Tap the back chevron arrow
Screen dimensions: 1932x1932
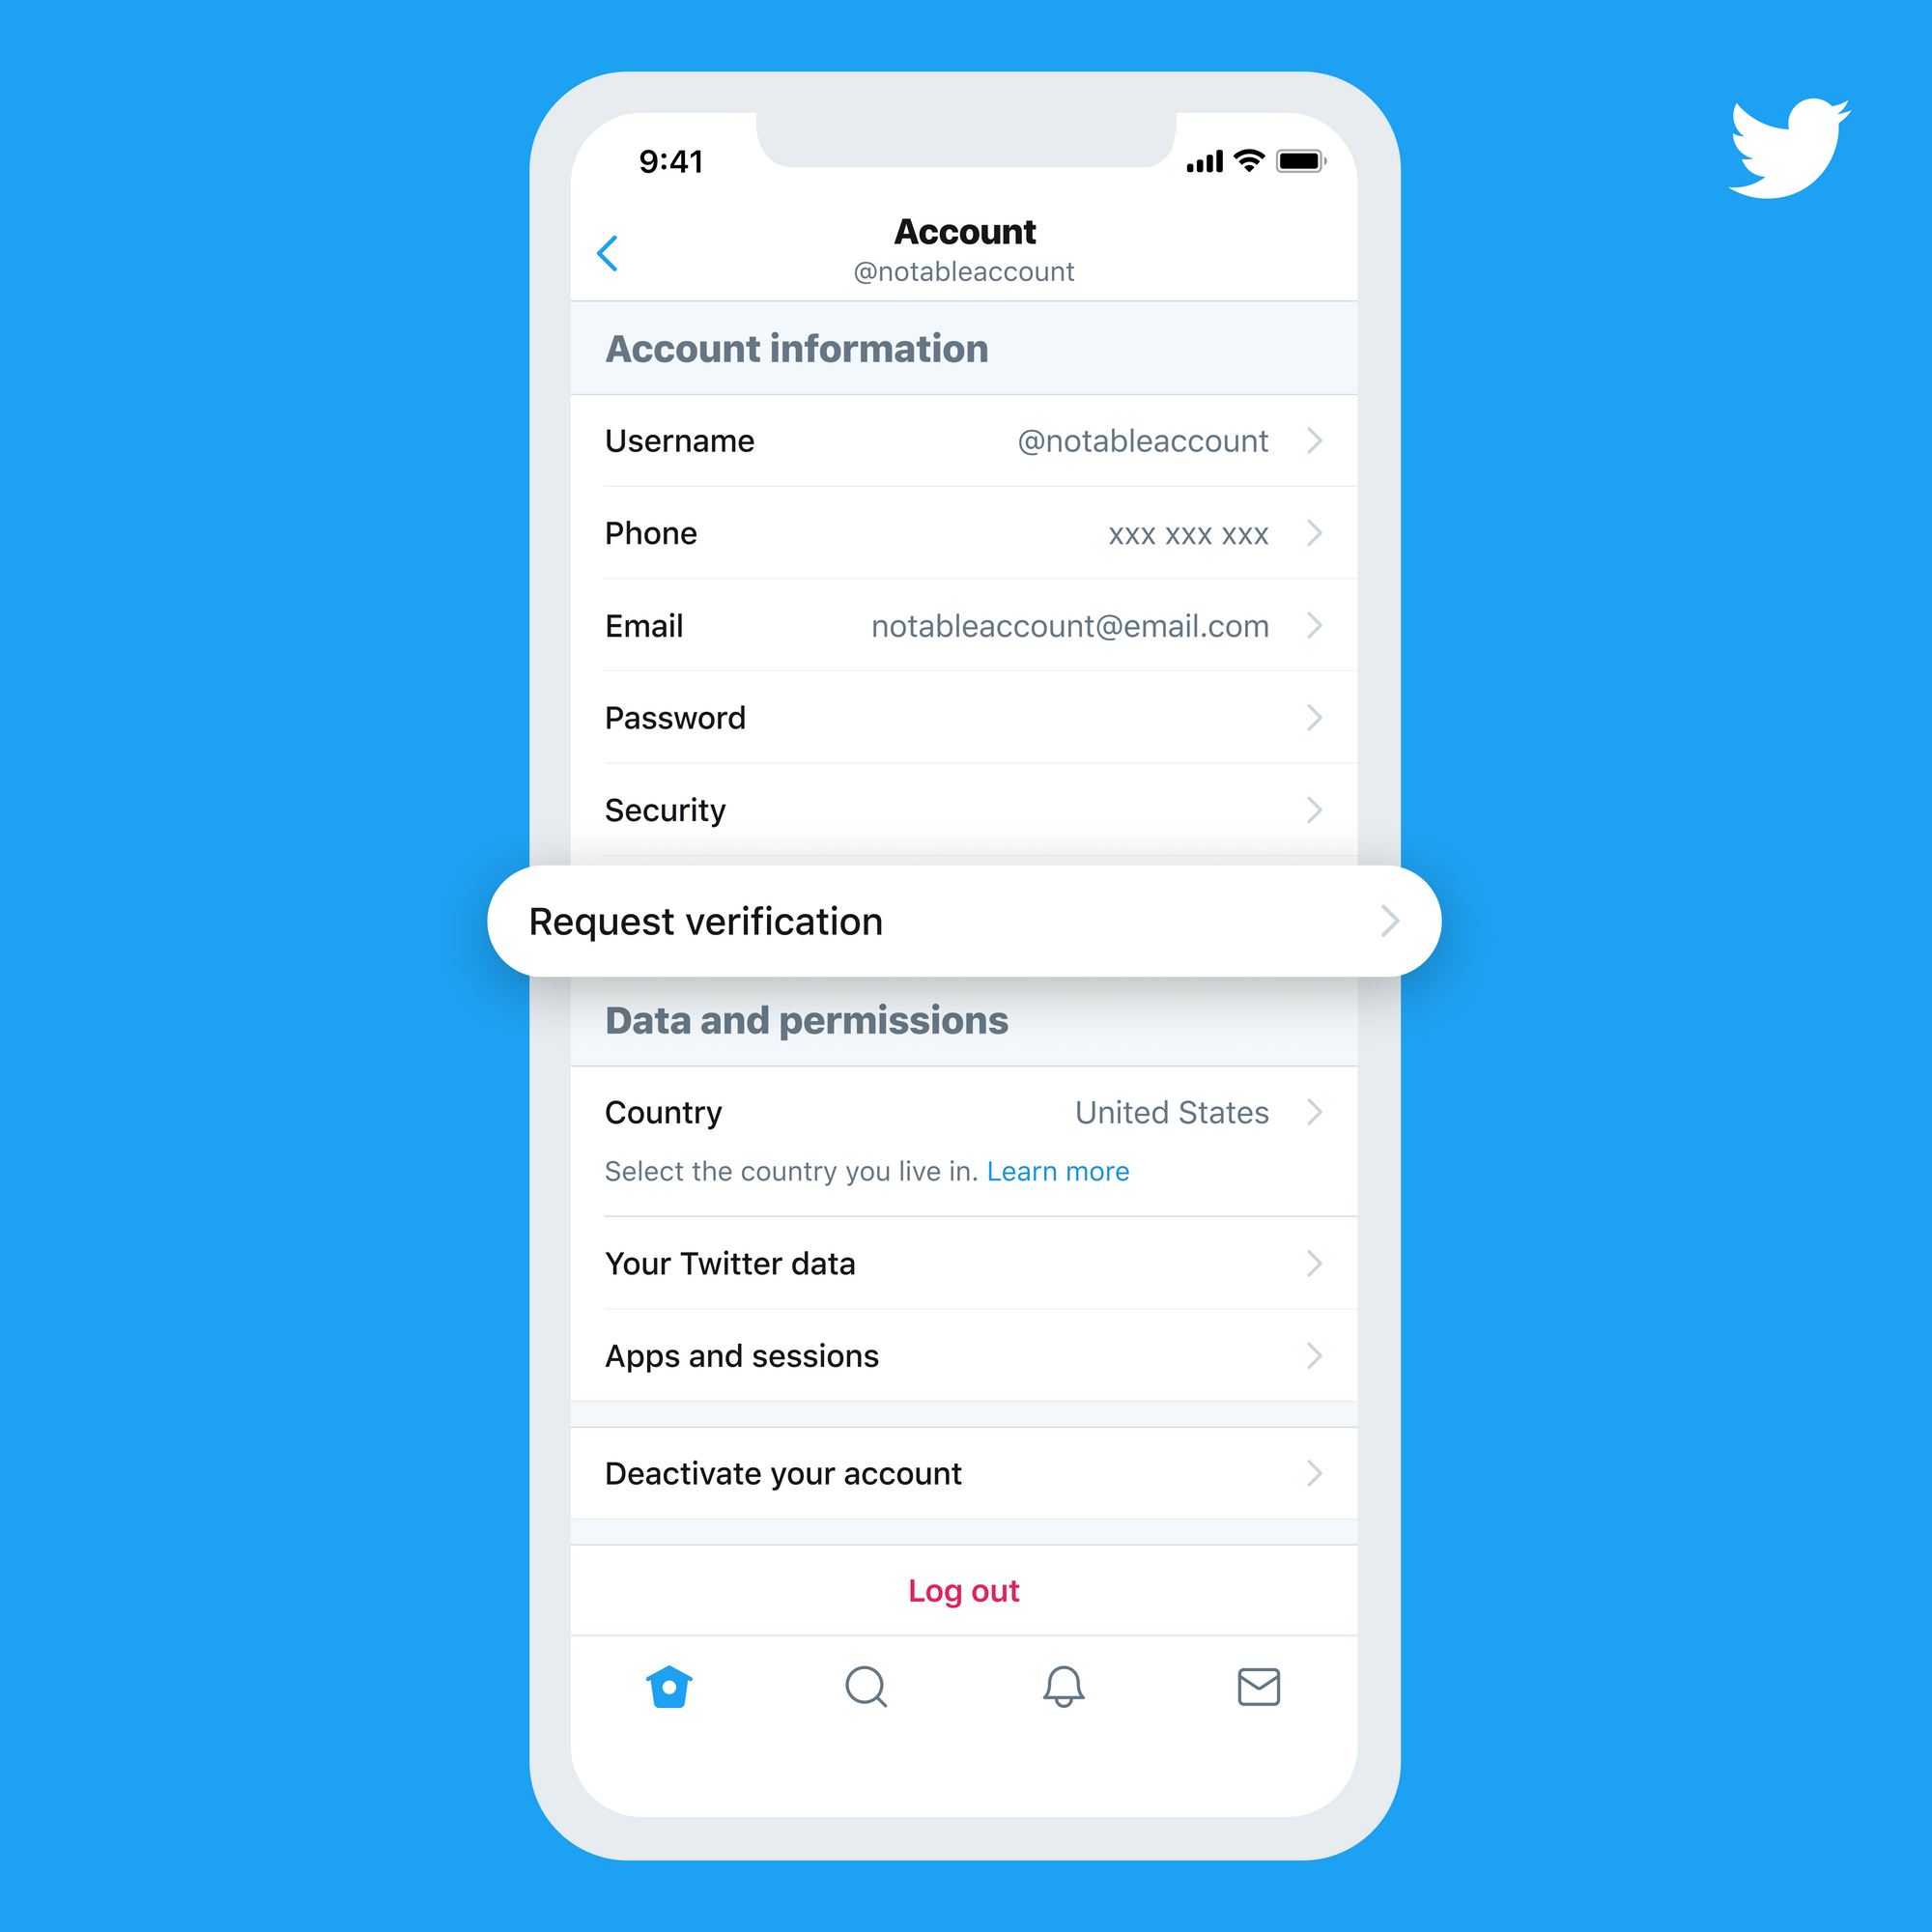pos(611,251)
